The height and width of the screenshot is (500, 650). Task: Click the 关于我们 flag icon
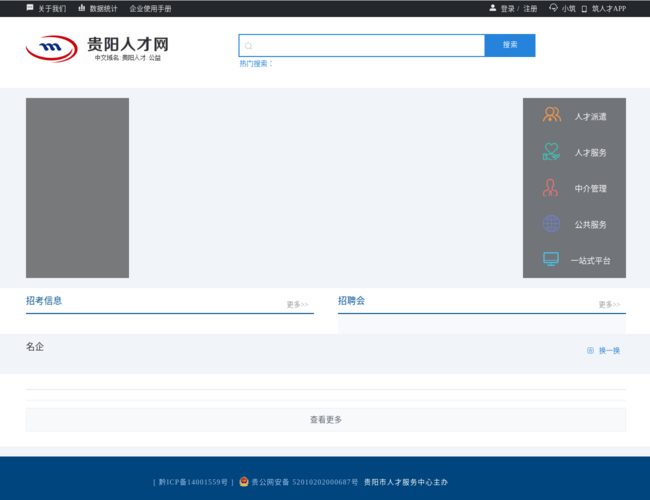click(30, 7)
